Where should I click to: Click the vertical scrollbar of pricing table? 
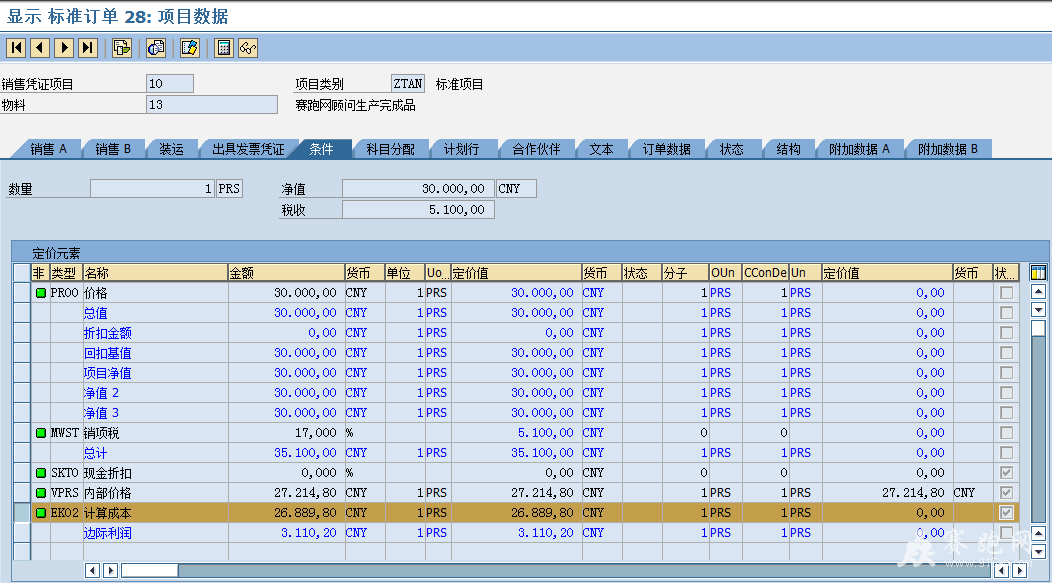[x=1038, y=423]
